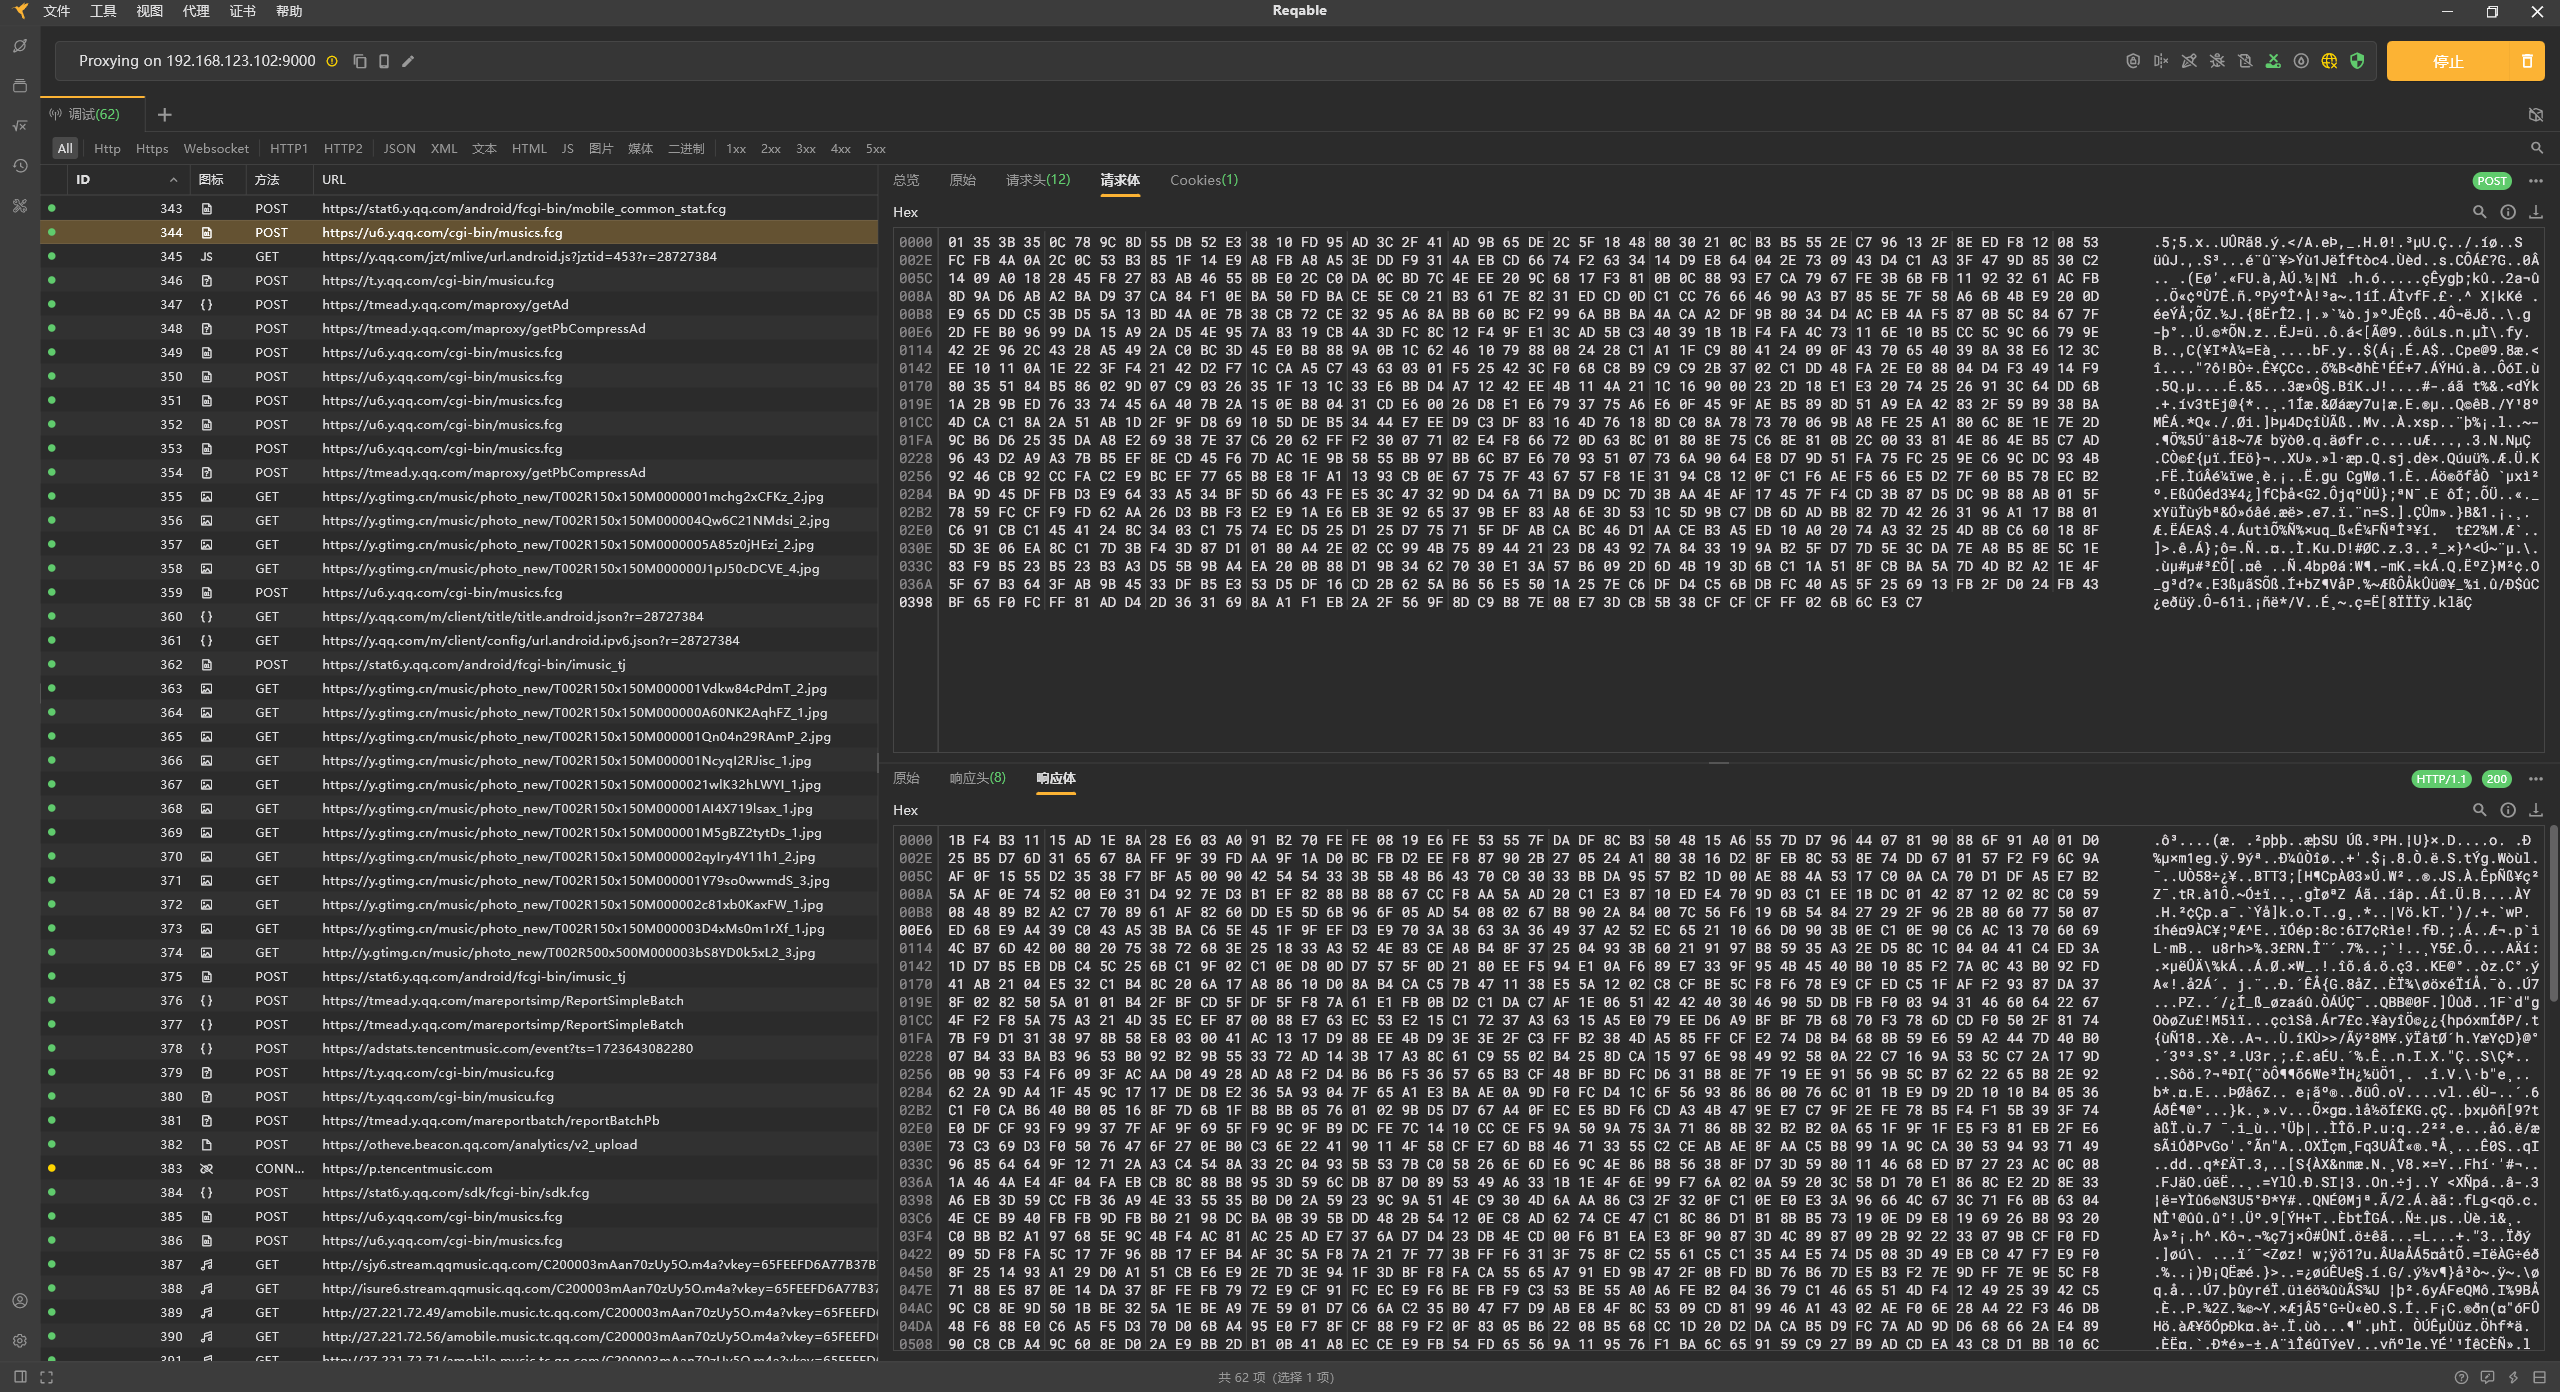
Task: Toggle the mirror file icon
Action: [2245, 61]
